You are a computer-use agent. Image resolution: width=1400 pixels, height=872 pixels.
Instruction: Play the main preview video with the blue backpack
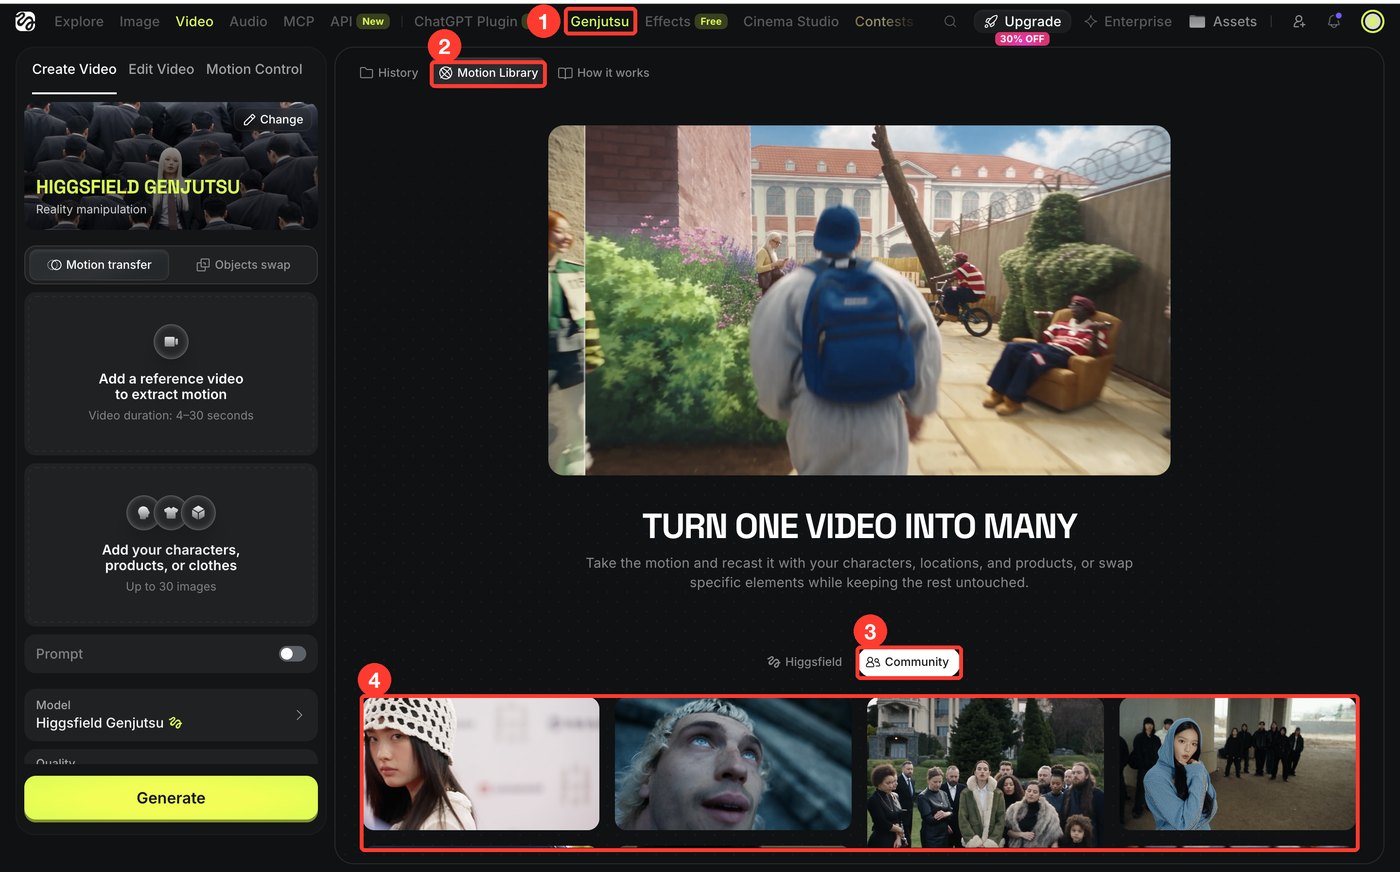(x=859, y=300)
